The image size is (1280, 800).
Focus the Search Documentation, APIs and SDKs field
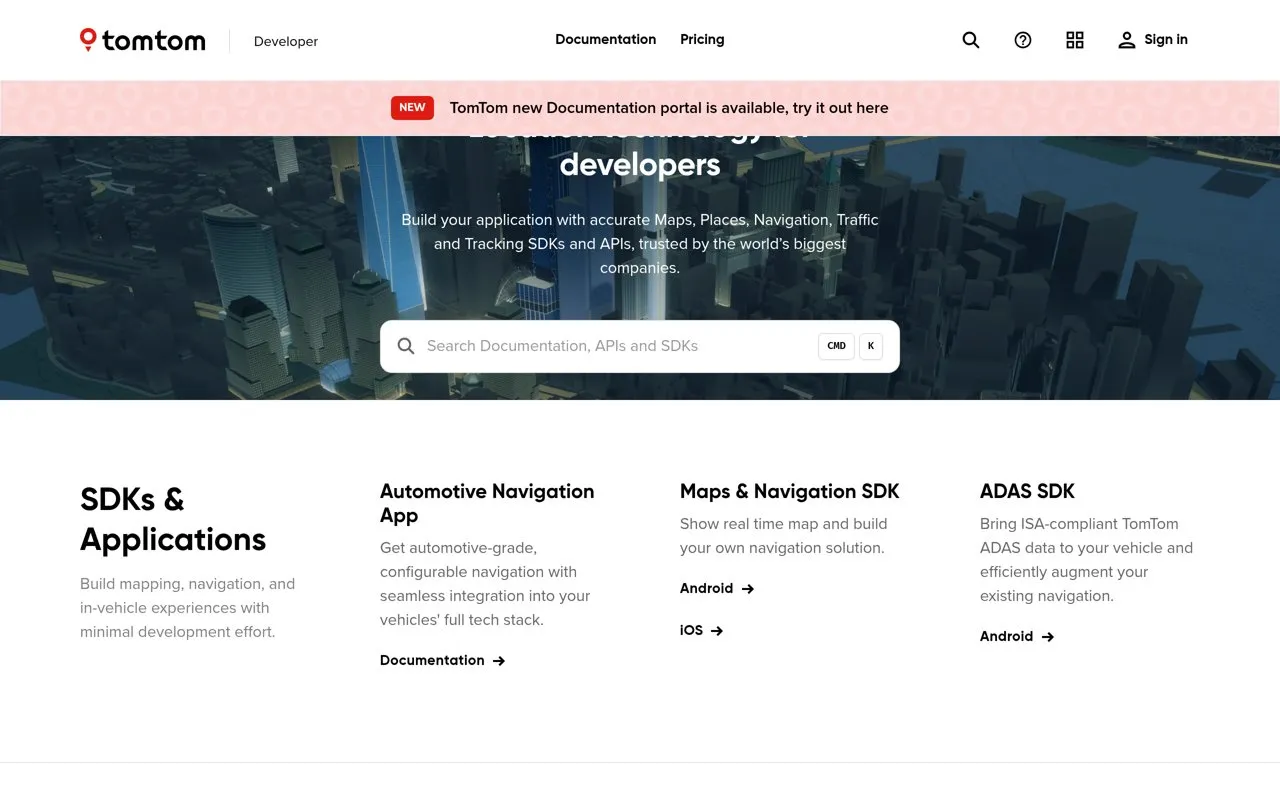640,346
